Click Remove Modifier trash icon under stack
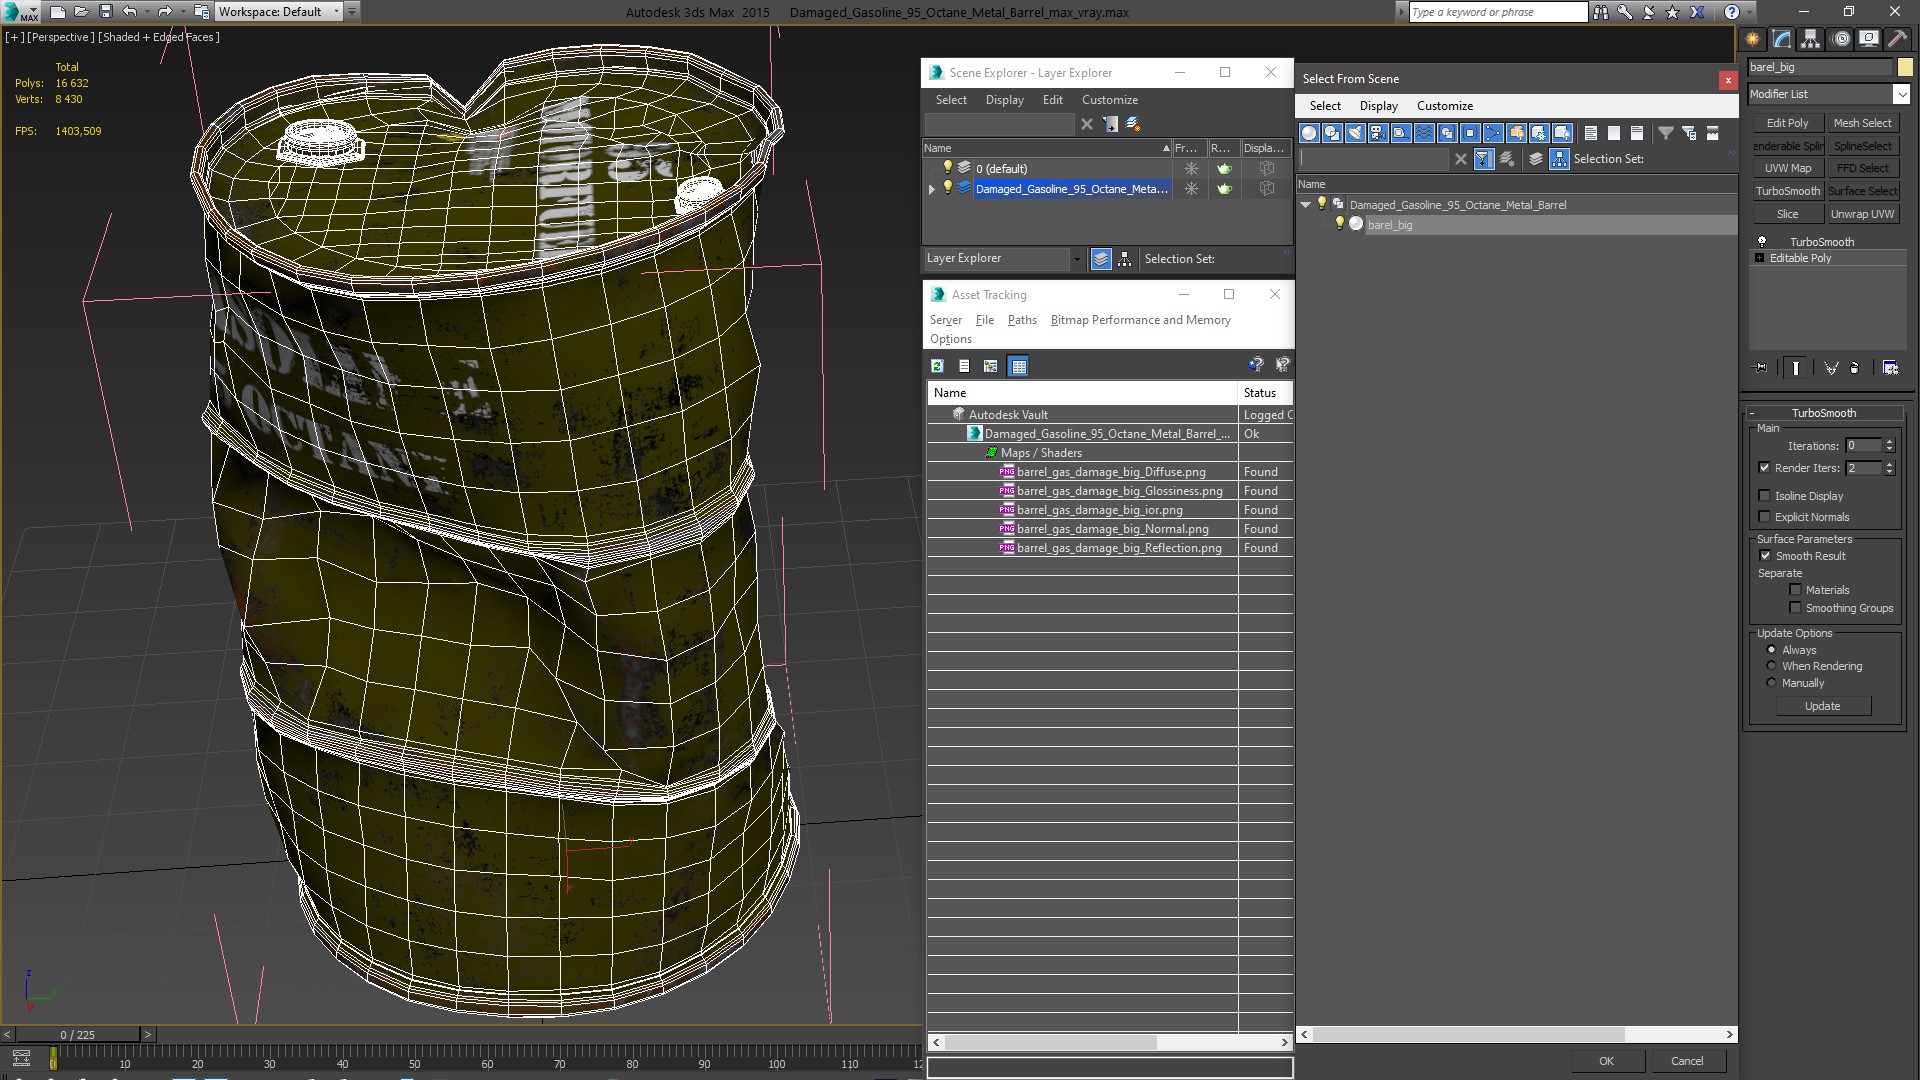Image resolution: width=1920 pixels, height=1080 pixels. (x=1854, y=368)
